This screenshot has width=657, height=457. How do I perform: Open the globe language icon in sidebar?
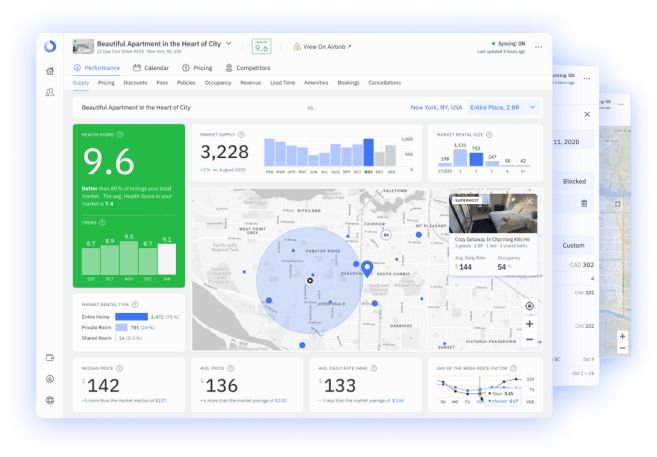(50, 400)
